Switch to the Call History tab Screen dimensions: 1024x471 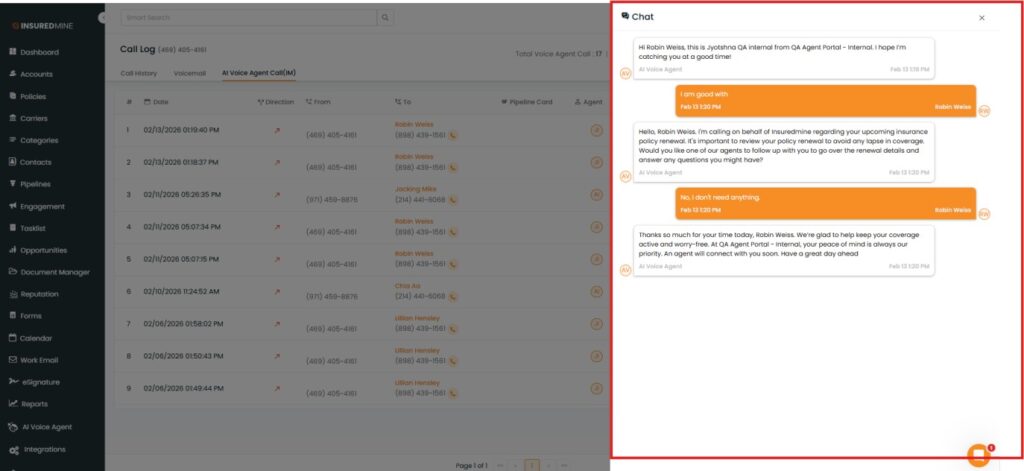click(x=138, y=73)
